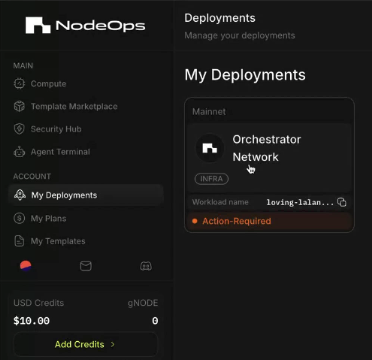Click the My Deployments rocket icon
This screenshot has height=360, width=372.
(x=19, y=195)
